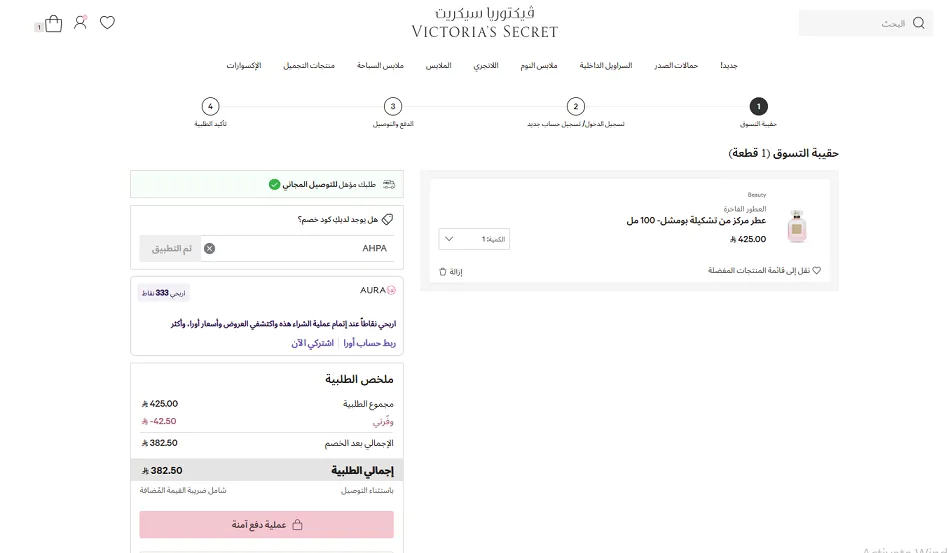Clear the AHPA promo code

tap(209, 248)
